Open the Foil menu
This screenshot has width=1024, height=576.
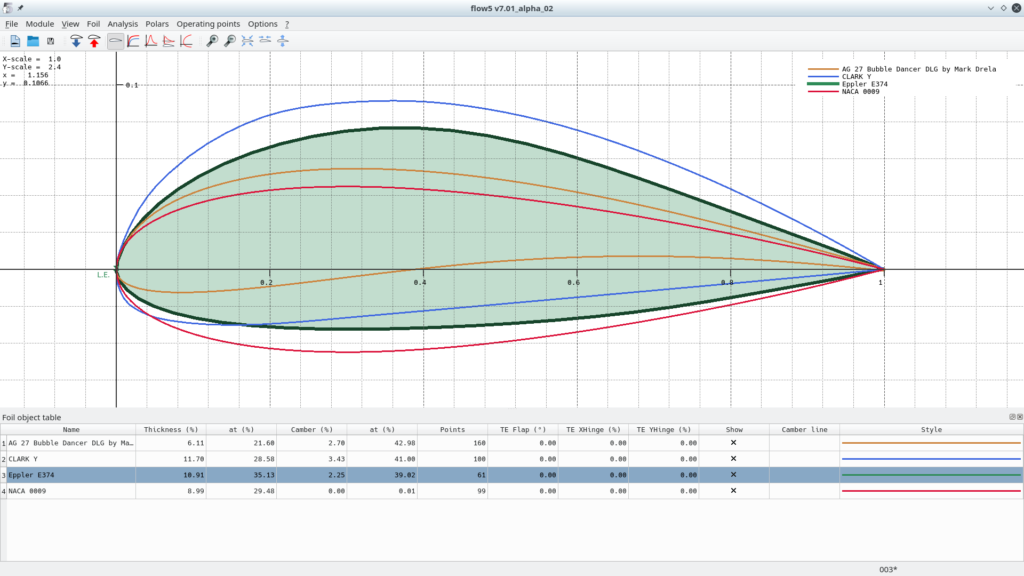click(x=93, y=23)
